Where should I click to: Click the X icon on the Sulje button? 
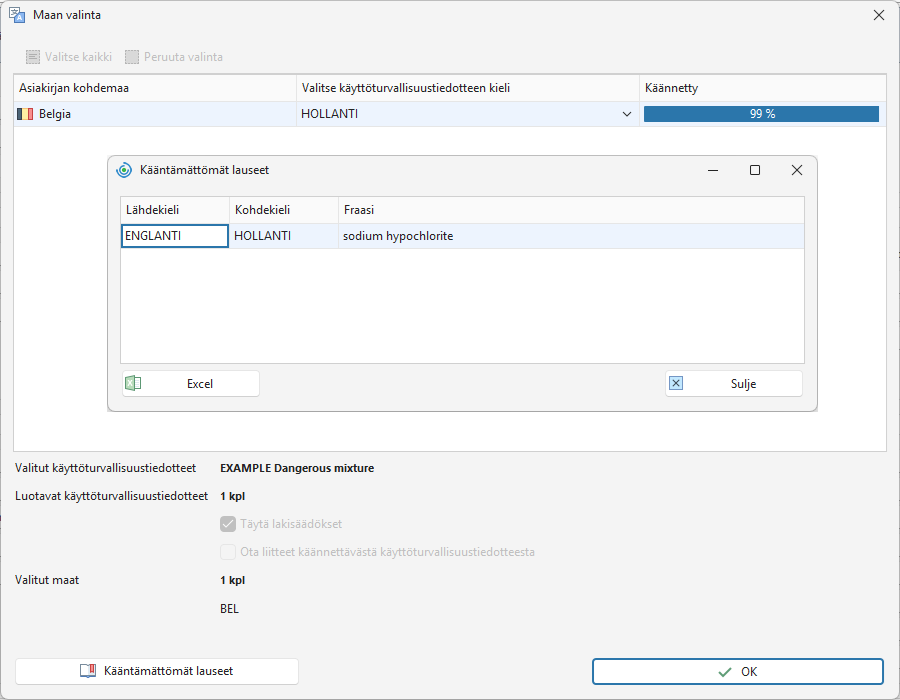tap(676, 383)
